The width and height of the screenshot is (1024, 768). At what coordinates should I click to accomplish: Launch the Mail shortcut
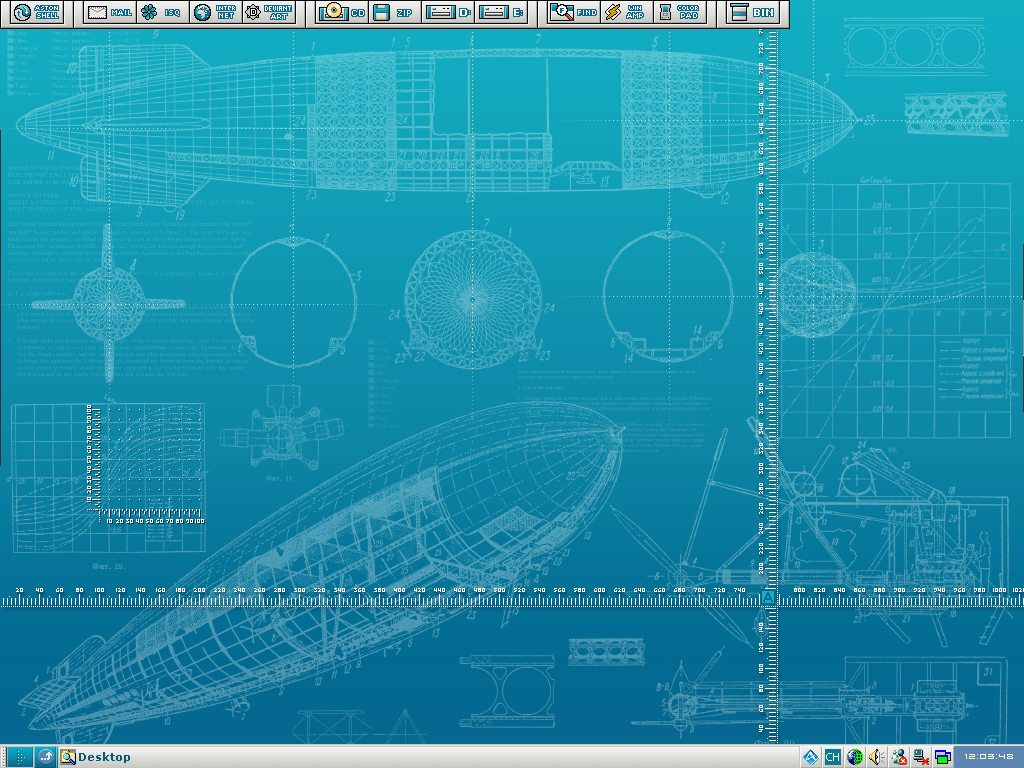(110, 13)
